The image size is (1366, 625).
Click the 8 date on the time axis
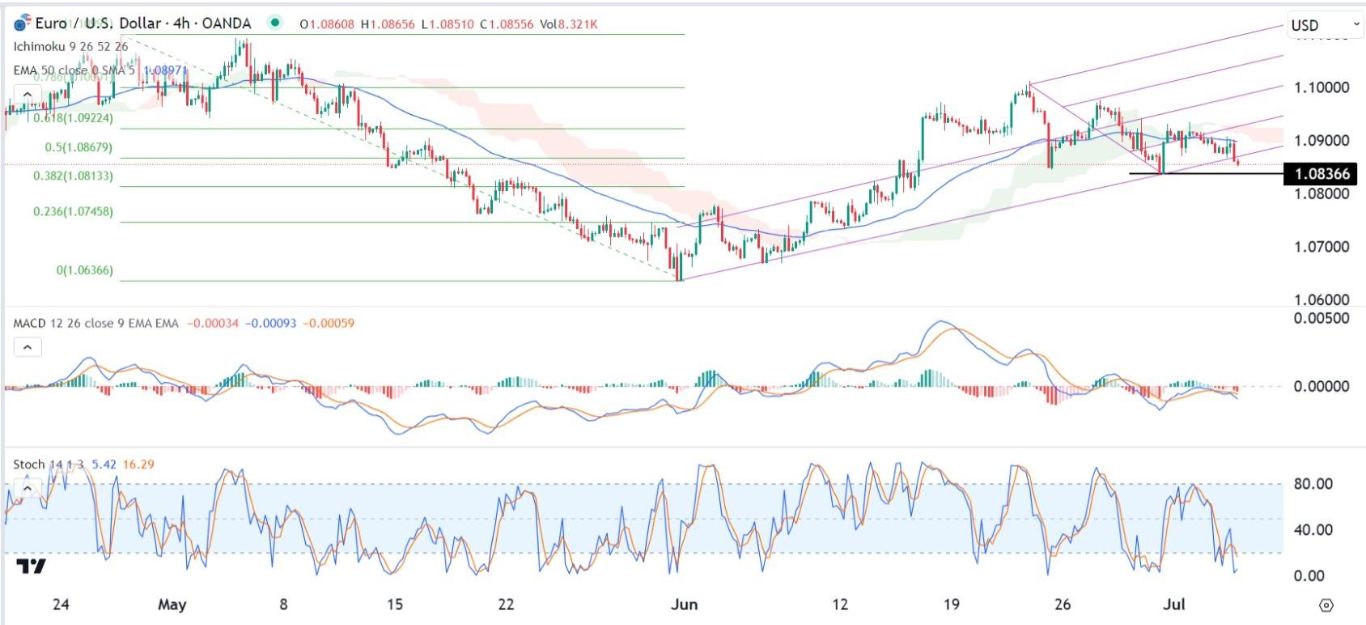pos(285,604)
